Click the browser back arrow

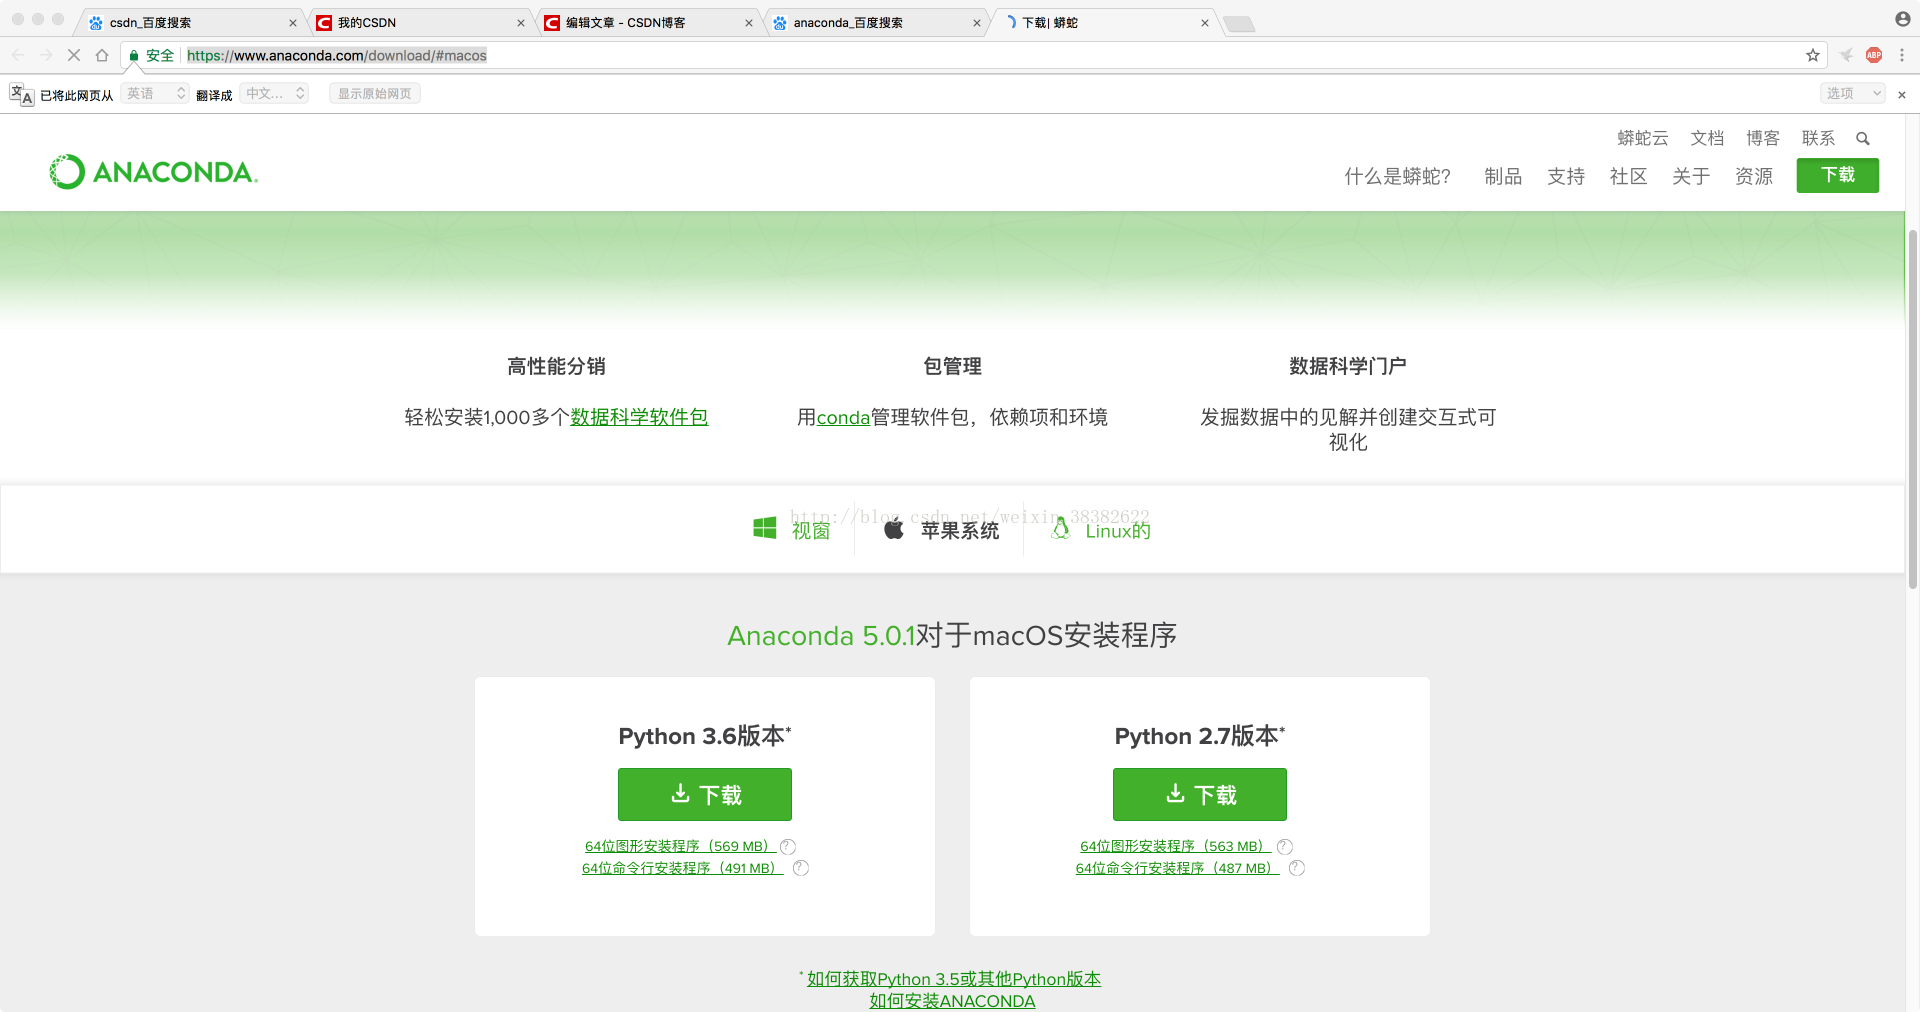tap(18, 55)
